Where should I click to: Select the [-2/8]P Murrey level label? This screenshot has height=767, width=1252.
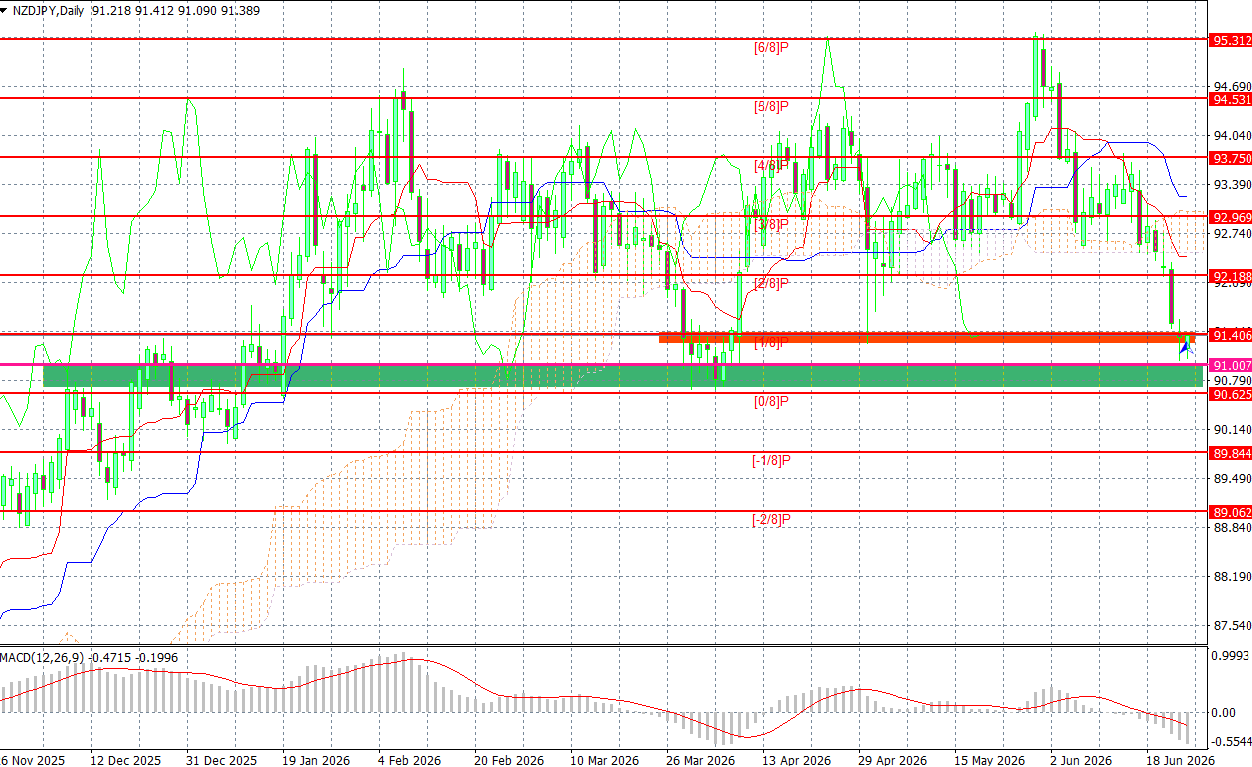click(x=771, y=519)
